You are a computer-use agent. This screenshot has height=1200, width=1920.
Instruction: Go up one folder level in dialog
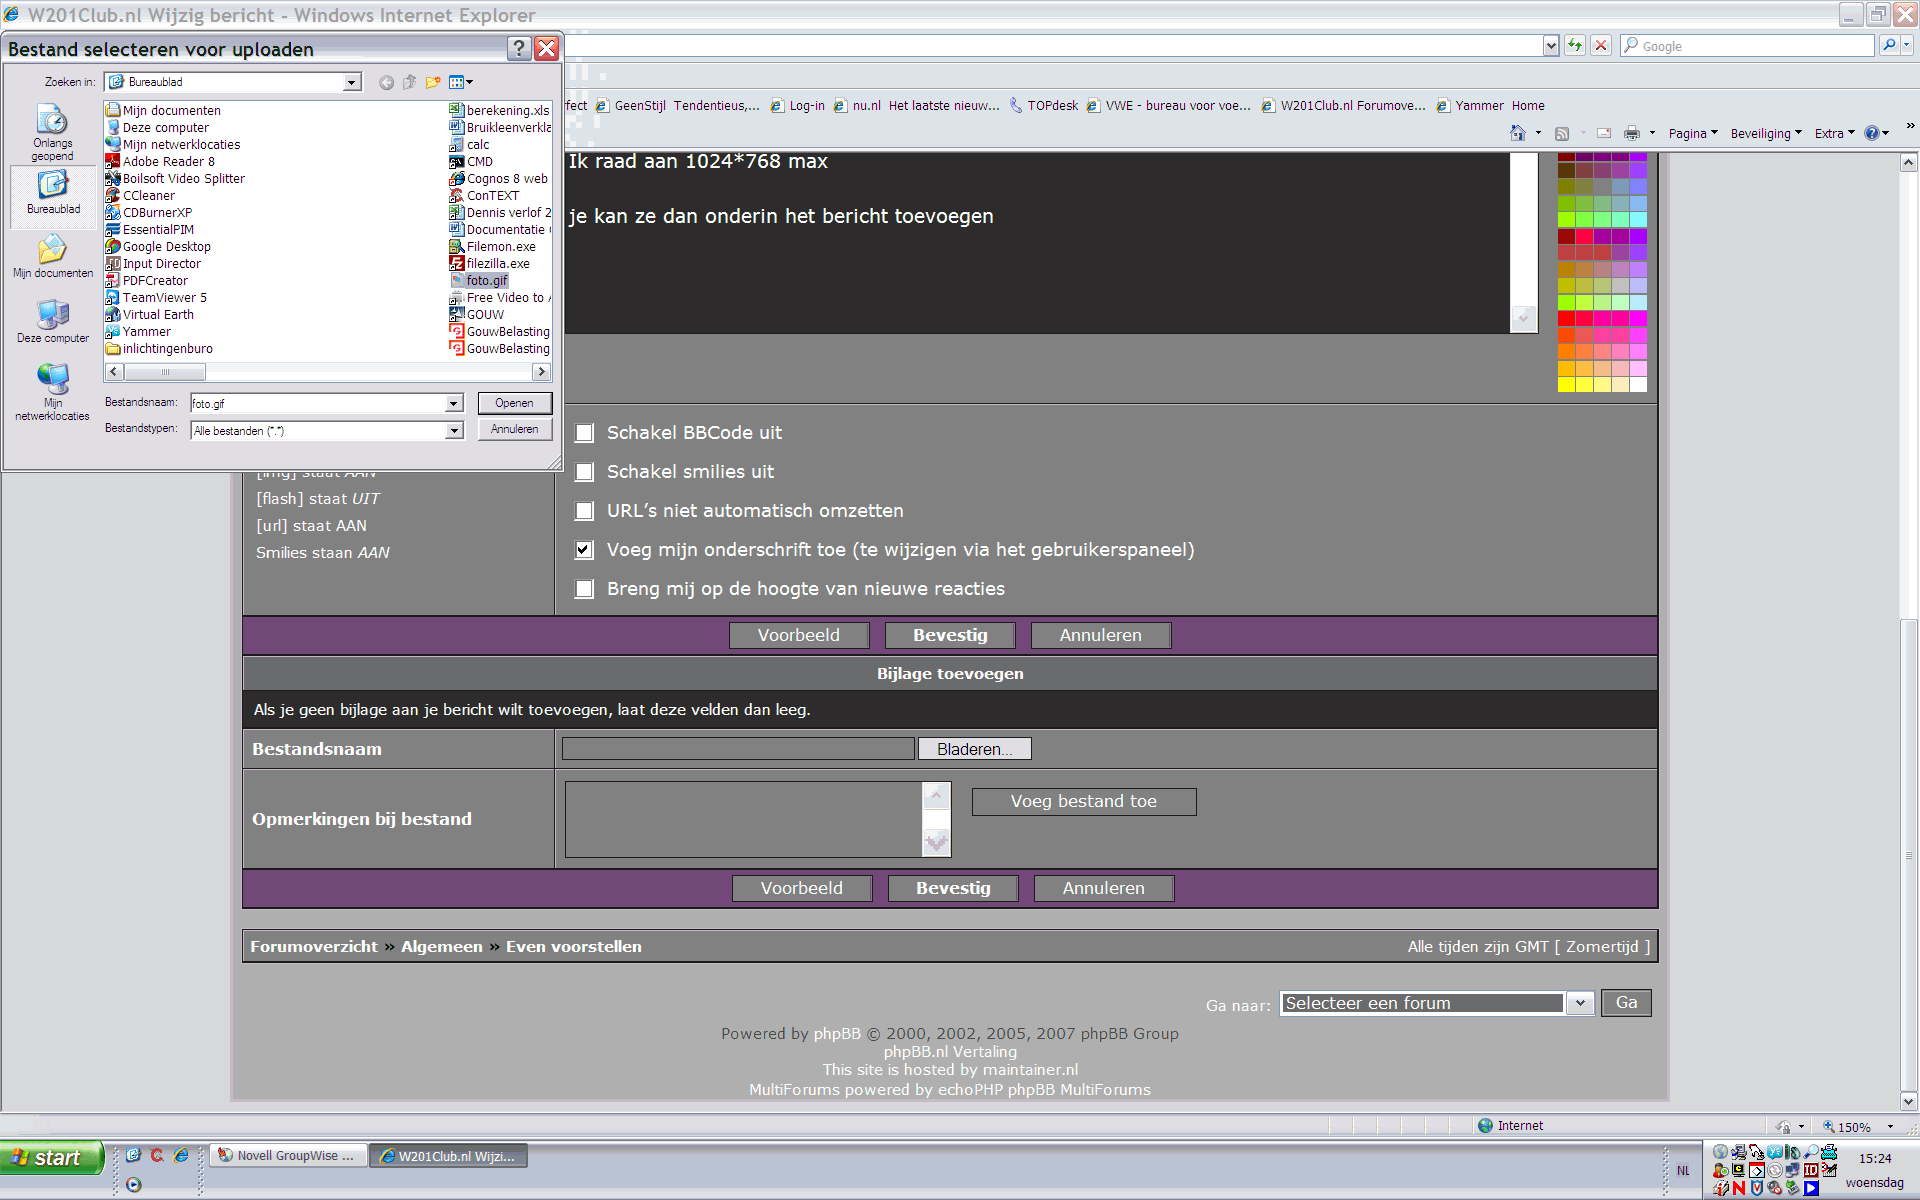pyautogui.click(x=409, y=82)
